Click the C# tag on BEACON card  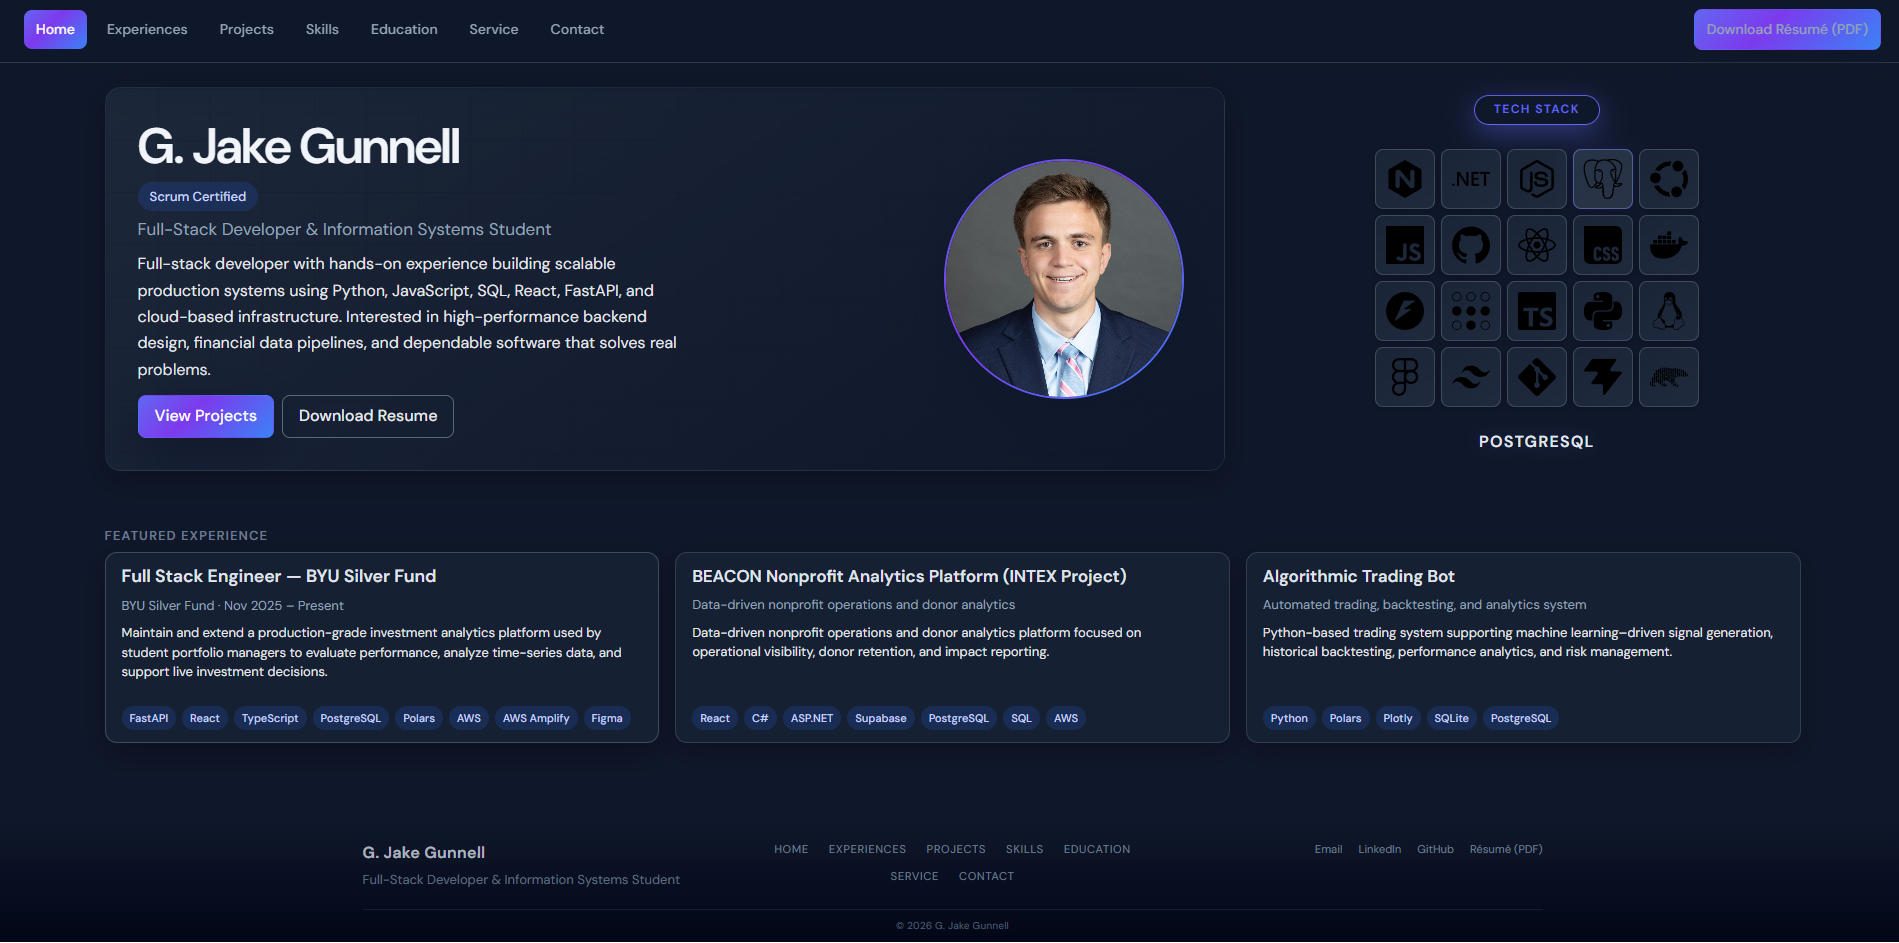[x=760, y=718]
